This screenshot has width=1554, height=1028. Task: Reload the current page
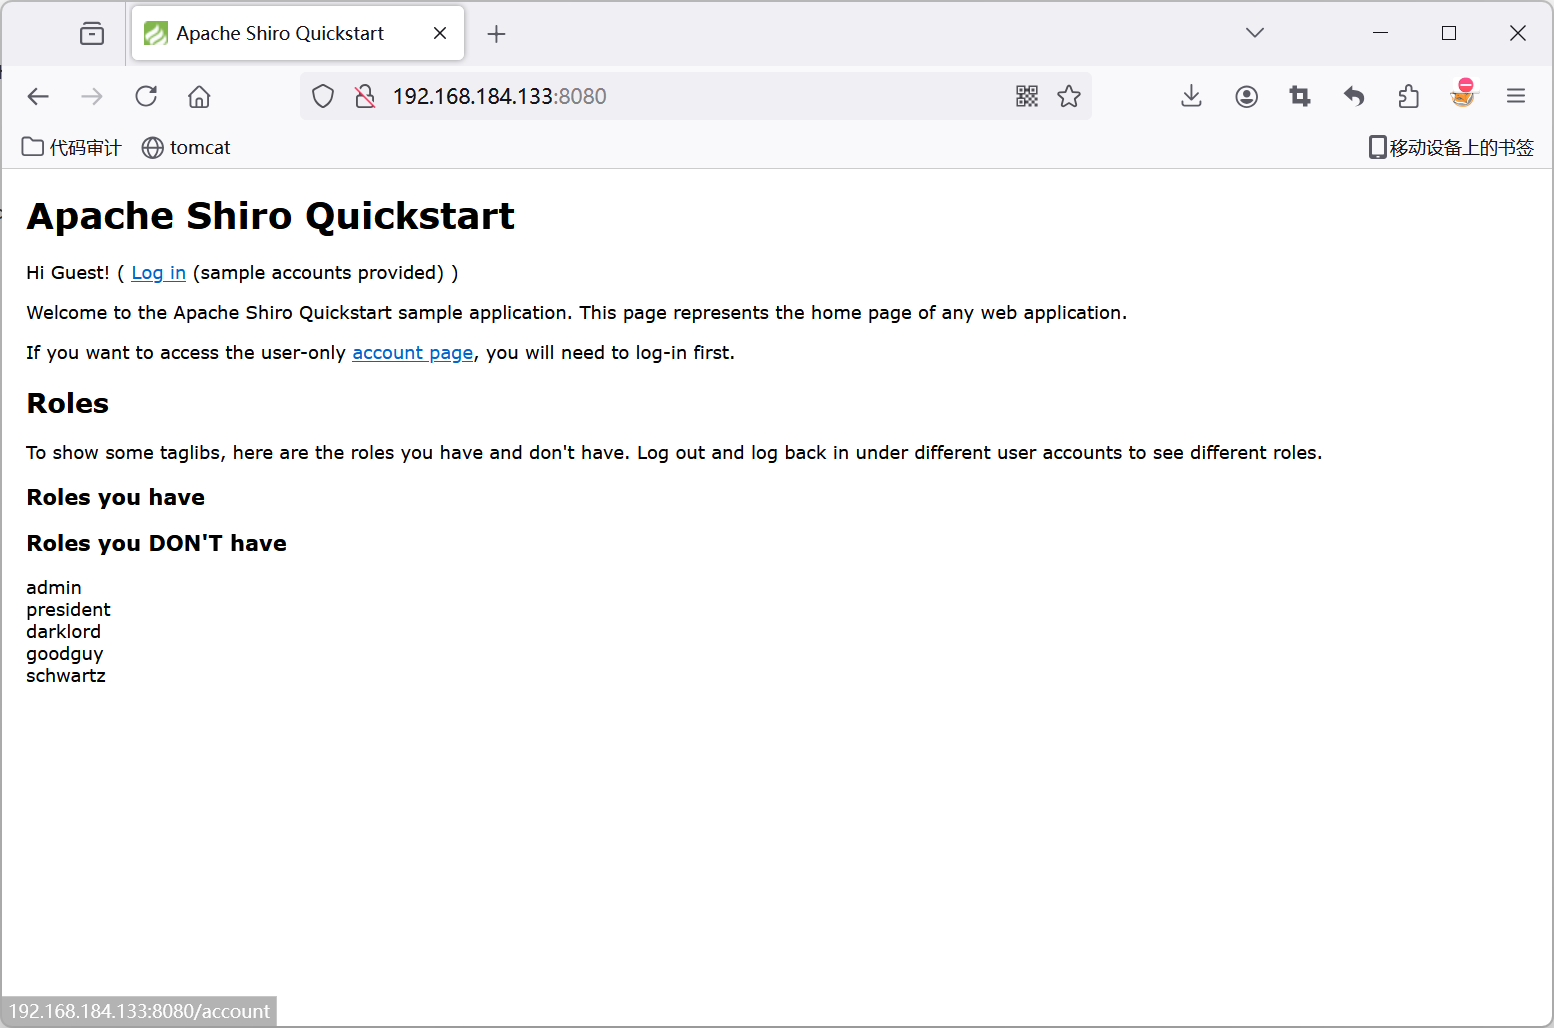pos(146,96)
